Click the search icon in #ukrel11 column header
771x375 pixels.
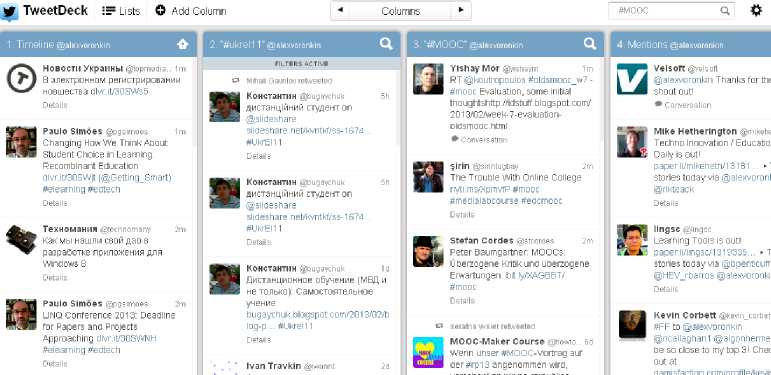(386, 44)
